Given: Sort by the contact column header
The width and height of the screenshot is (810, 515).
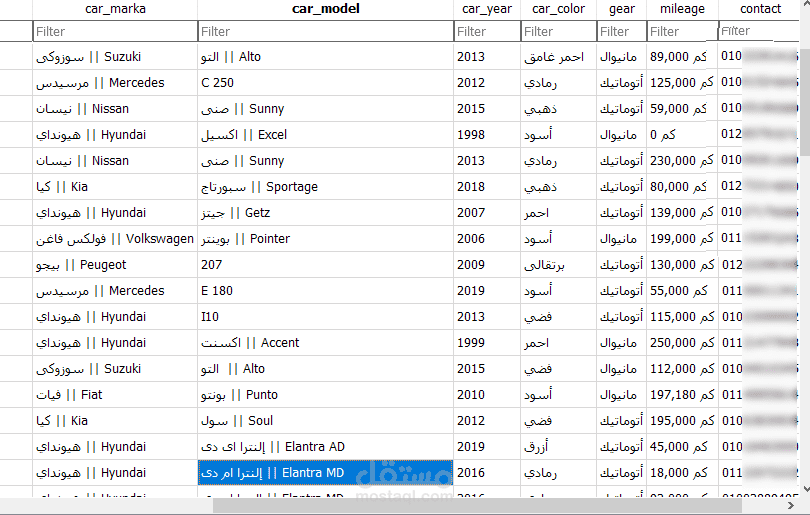Looking at the screenshot, I should coord(760,9).
